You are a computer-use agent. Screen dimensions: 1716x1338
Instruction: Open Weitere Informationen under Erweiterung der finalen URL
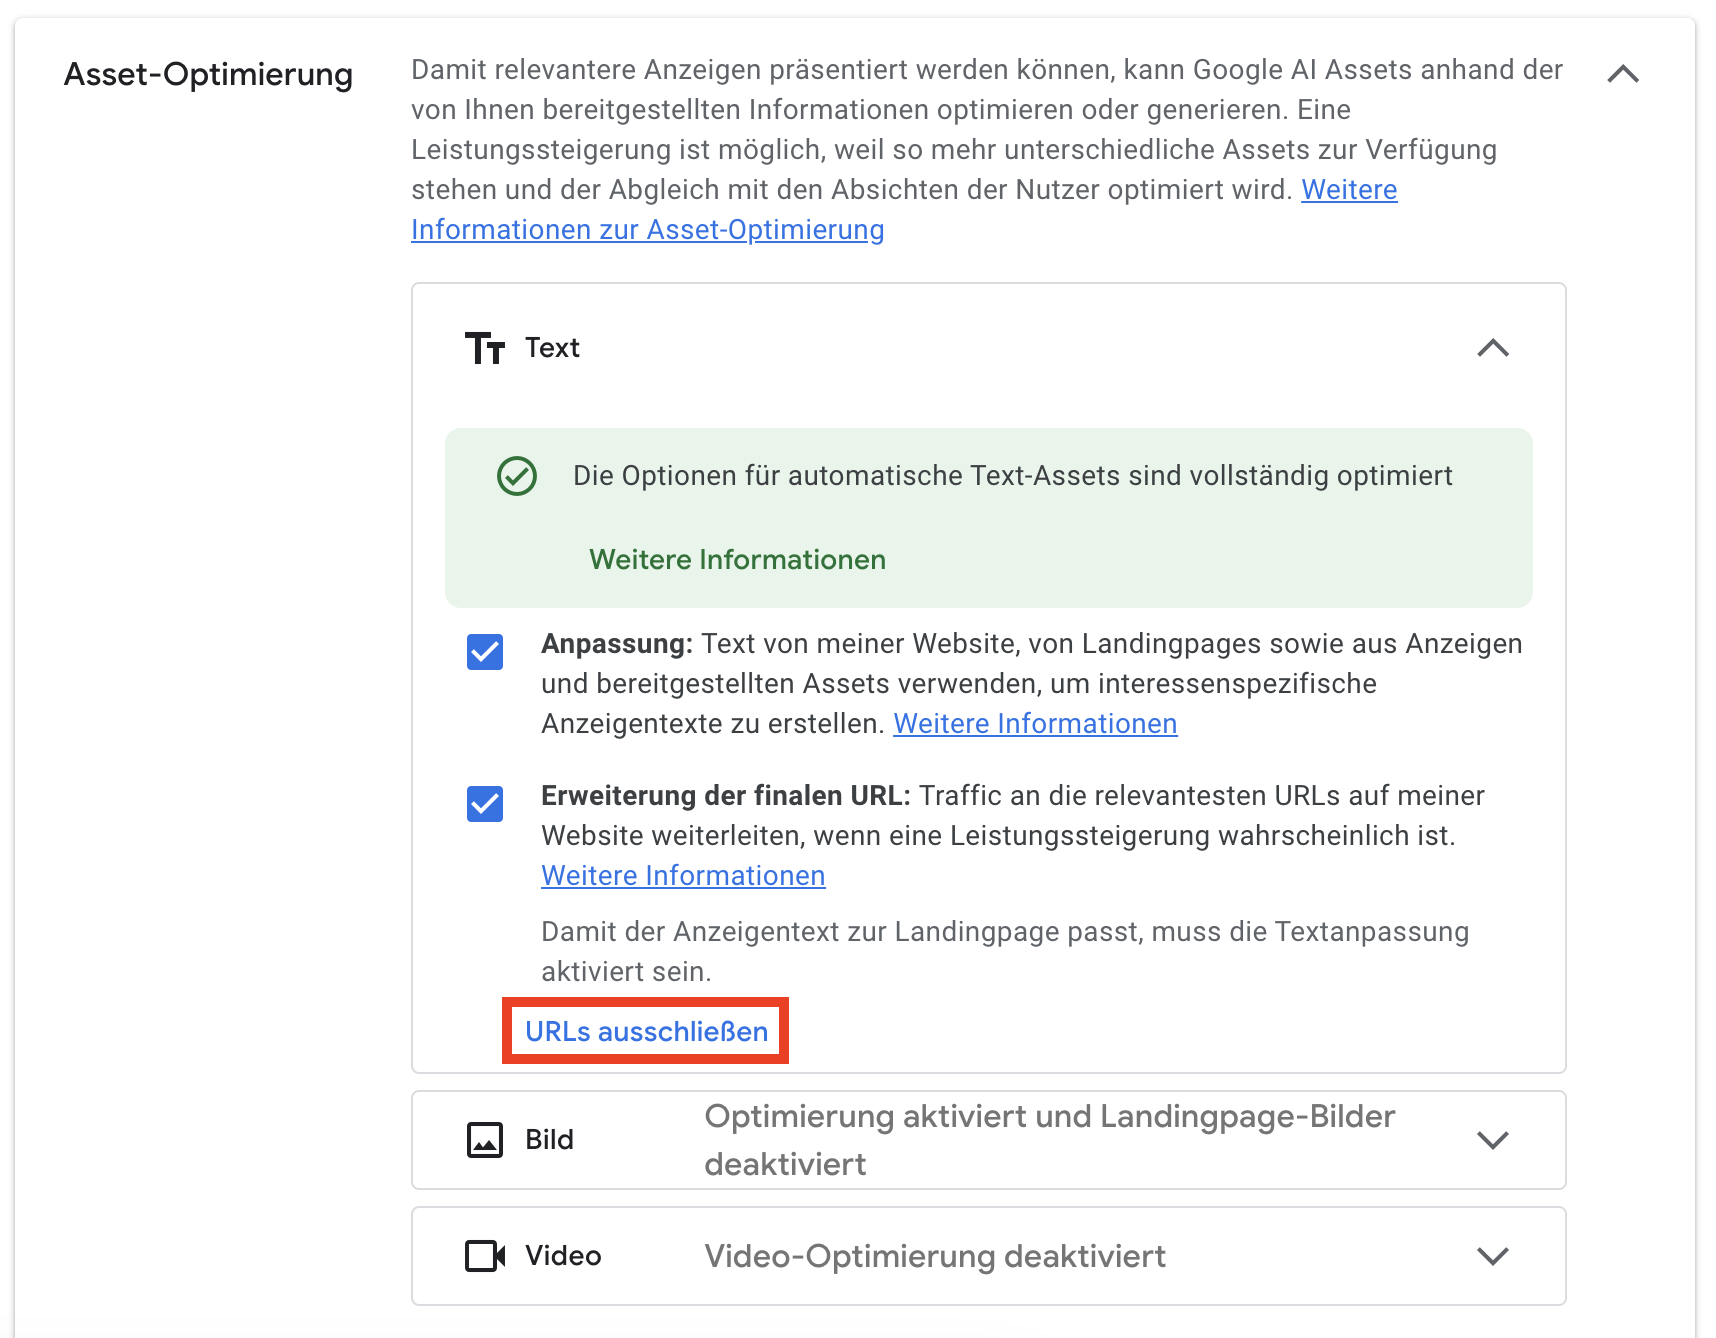pyautogui.click(x=683, y=875)
